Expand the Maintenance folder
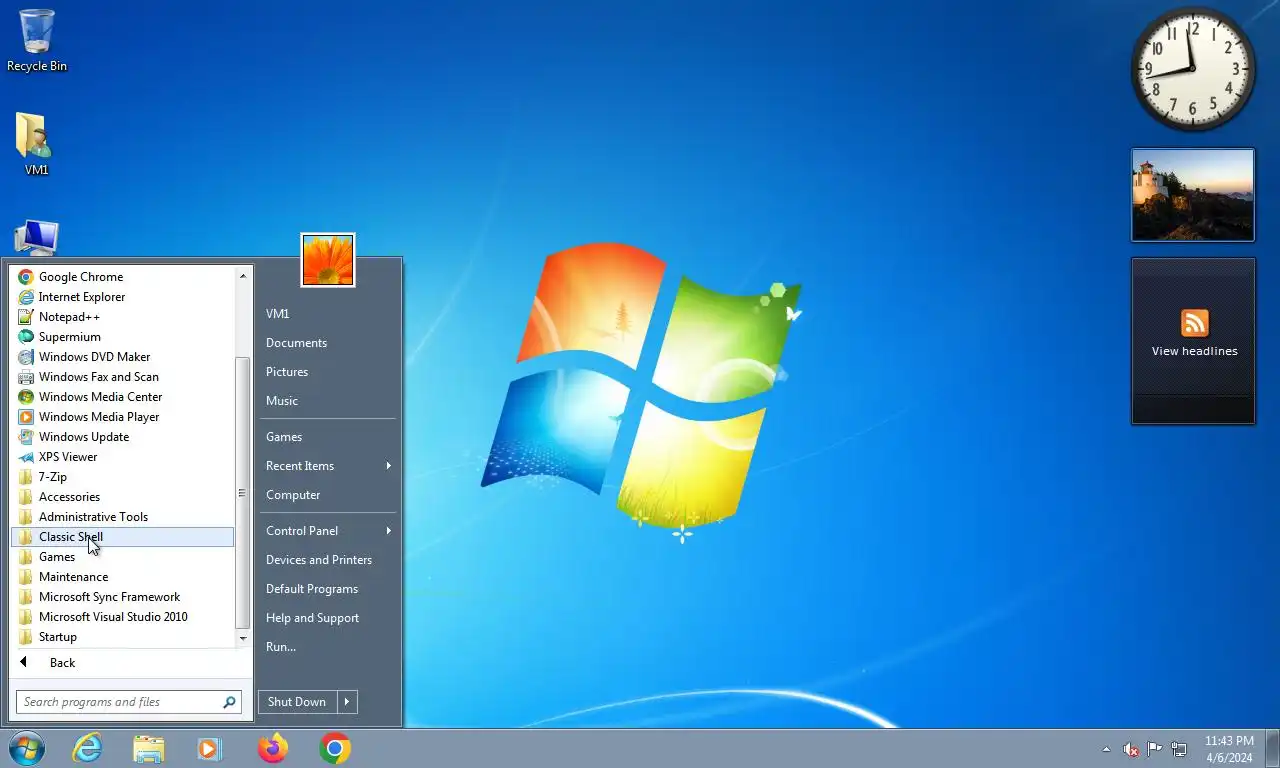Viewport: 1280px width, 768px height. 122,577
